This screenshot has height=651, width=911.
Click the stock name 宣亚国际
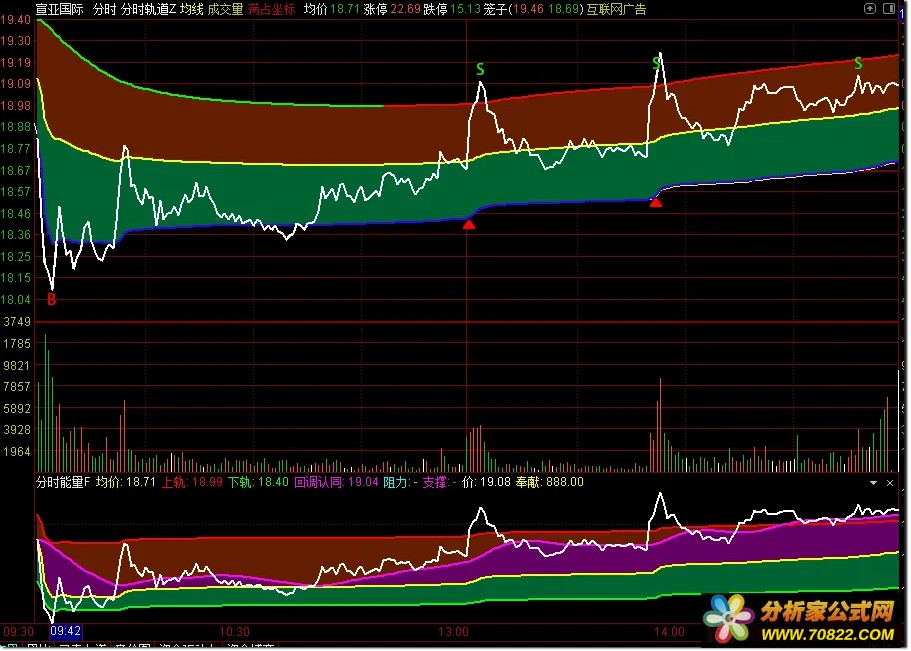pyautogui.click(x=59, y=9)
